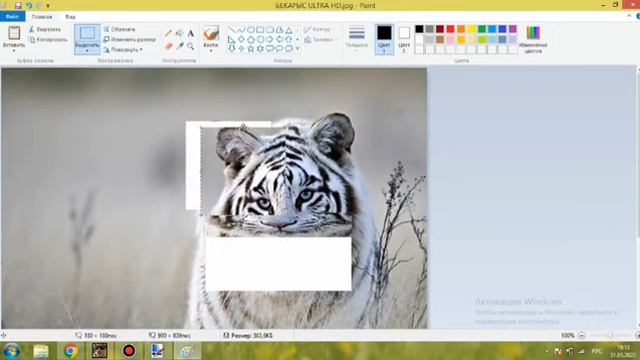Choose the Oval shape
Image resolution: width=640 pixels, height=360 pixels.
click(251, 30)
